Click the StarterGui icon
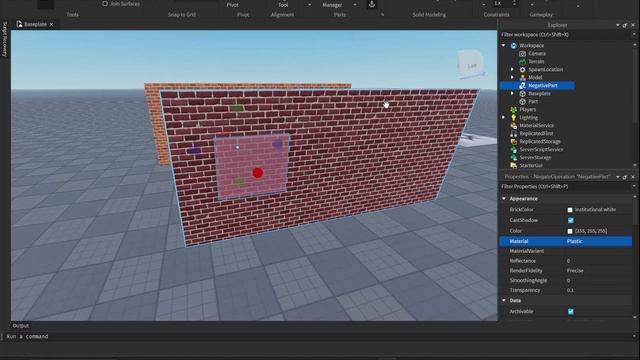Image resolution: width=640 pixels, height=360 pixels. click(x=513, y=165)
